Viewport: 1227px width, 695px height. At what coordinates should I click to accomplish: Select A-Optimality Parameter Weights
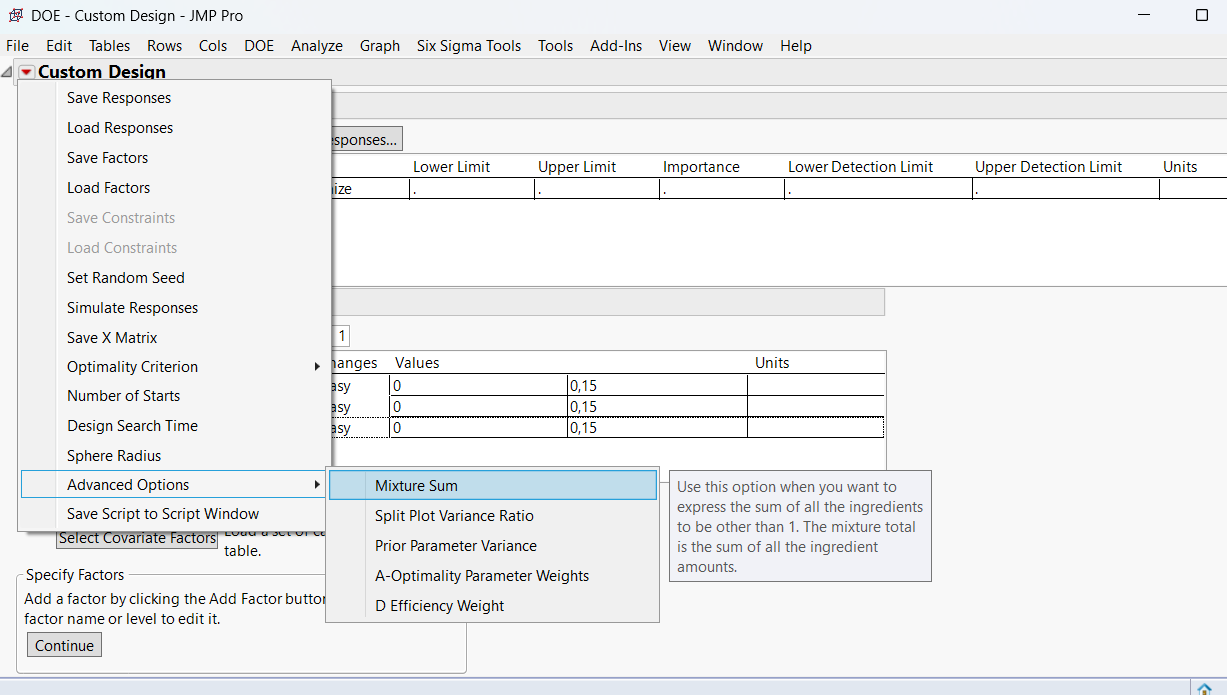click(x=481, y=576)
